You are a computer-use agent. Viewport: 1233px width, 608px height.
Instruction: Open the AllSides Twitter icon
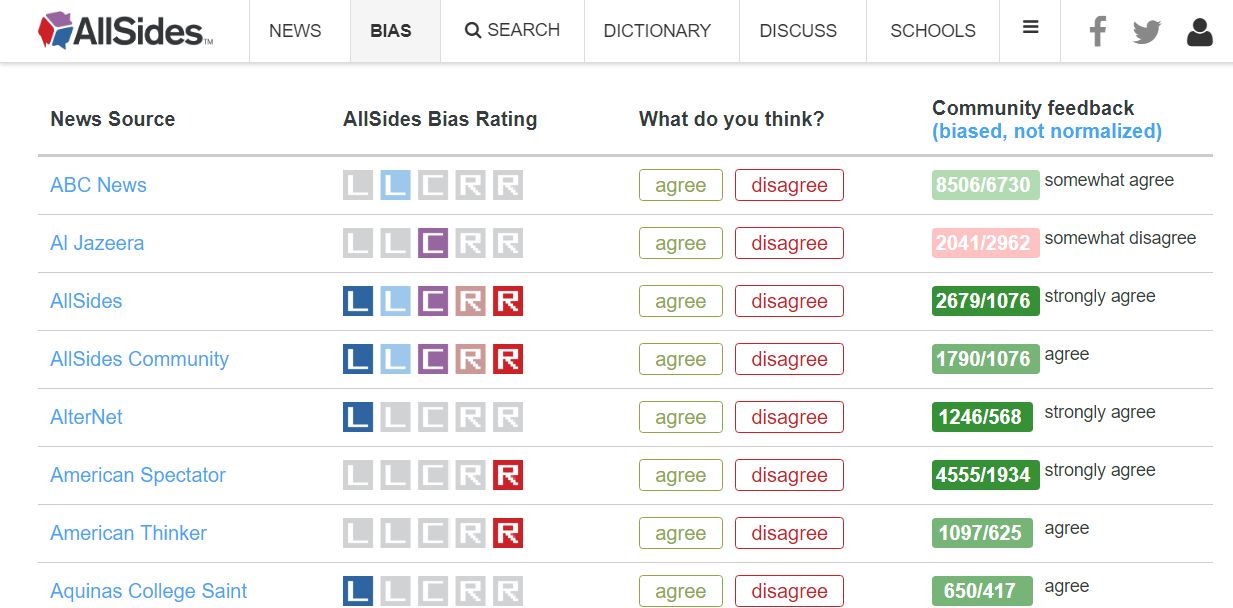(1147, 32)
